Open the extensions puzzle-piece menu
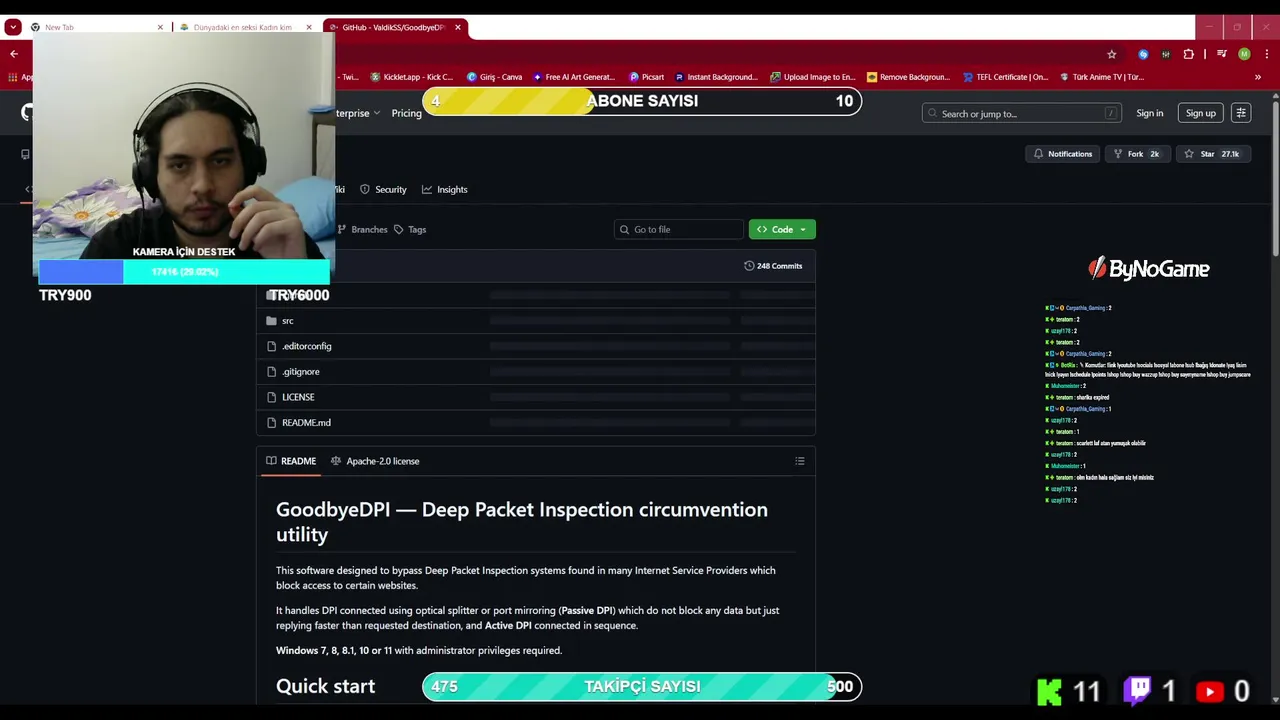The width and height of the screenshot is (1280, 720). click(x=1188, y=54)
